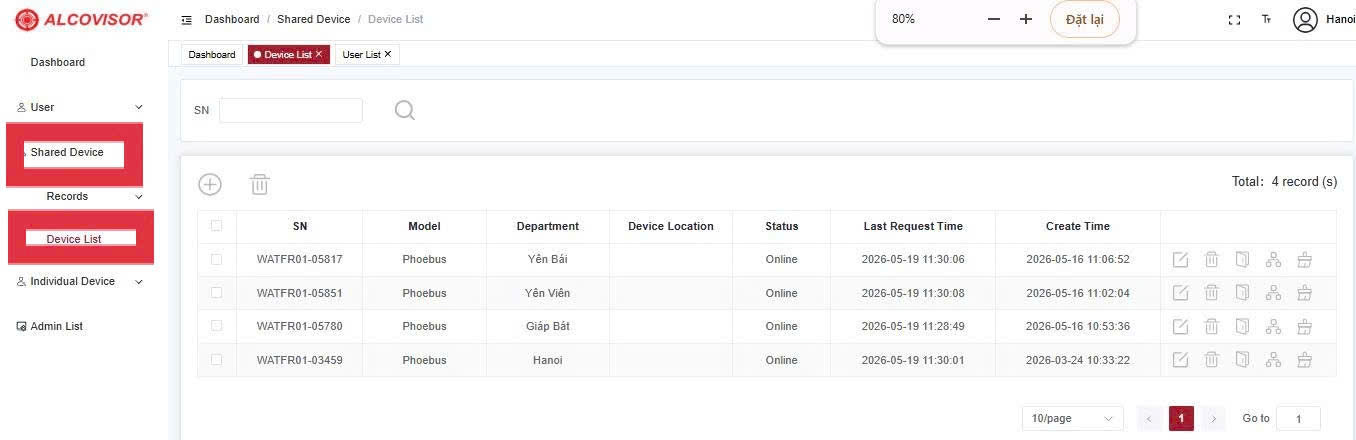Click the Last Request Time column header
This screenshot has width=1356, height=440.
(913, 226)
